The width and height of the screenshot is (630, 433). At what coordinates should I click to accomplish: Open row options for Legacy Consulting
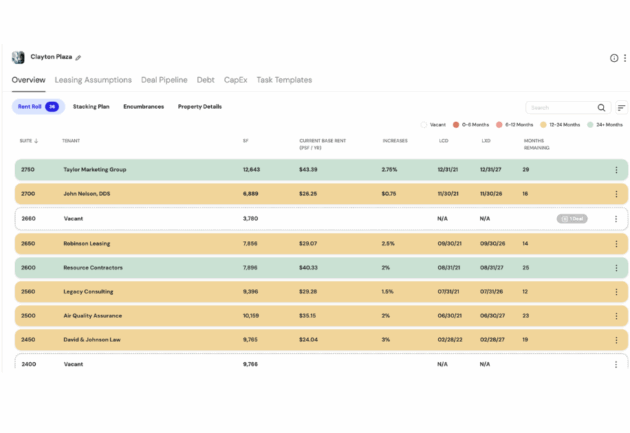[x=616, y=292]
